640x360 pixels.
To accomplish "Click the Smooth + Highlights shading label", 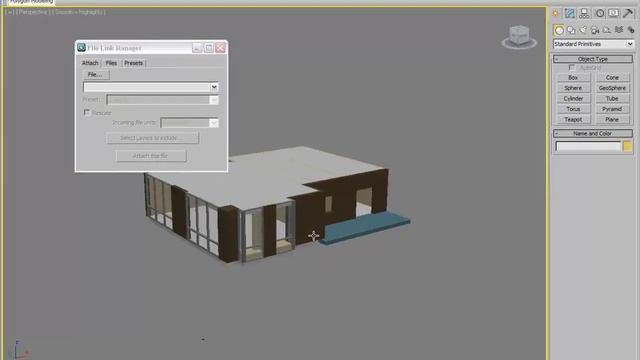I will [79, 12].
